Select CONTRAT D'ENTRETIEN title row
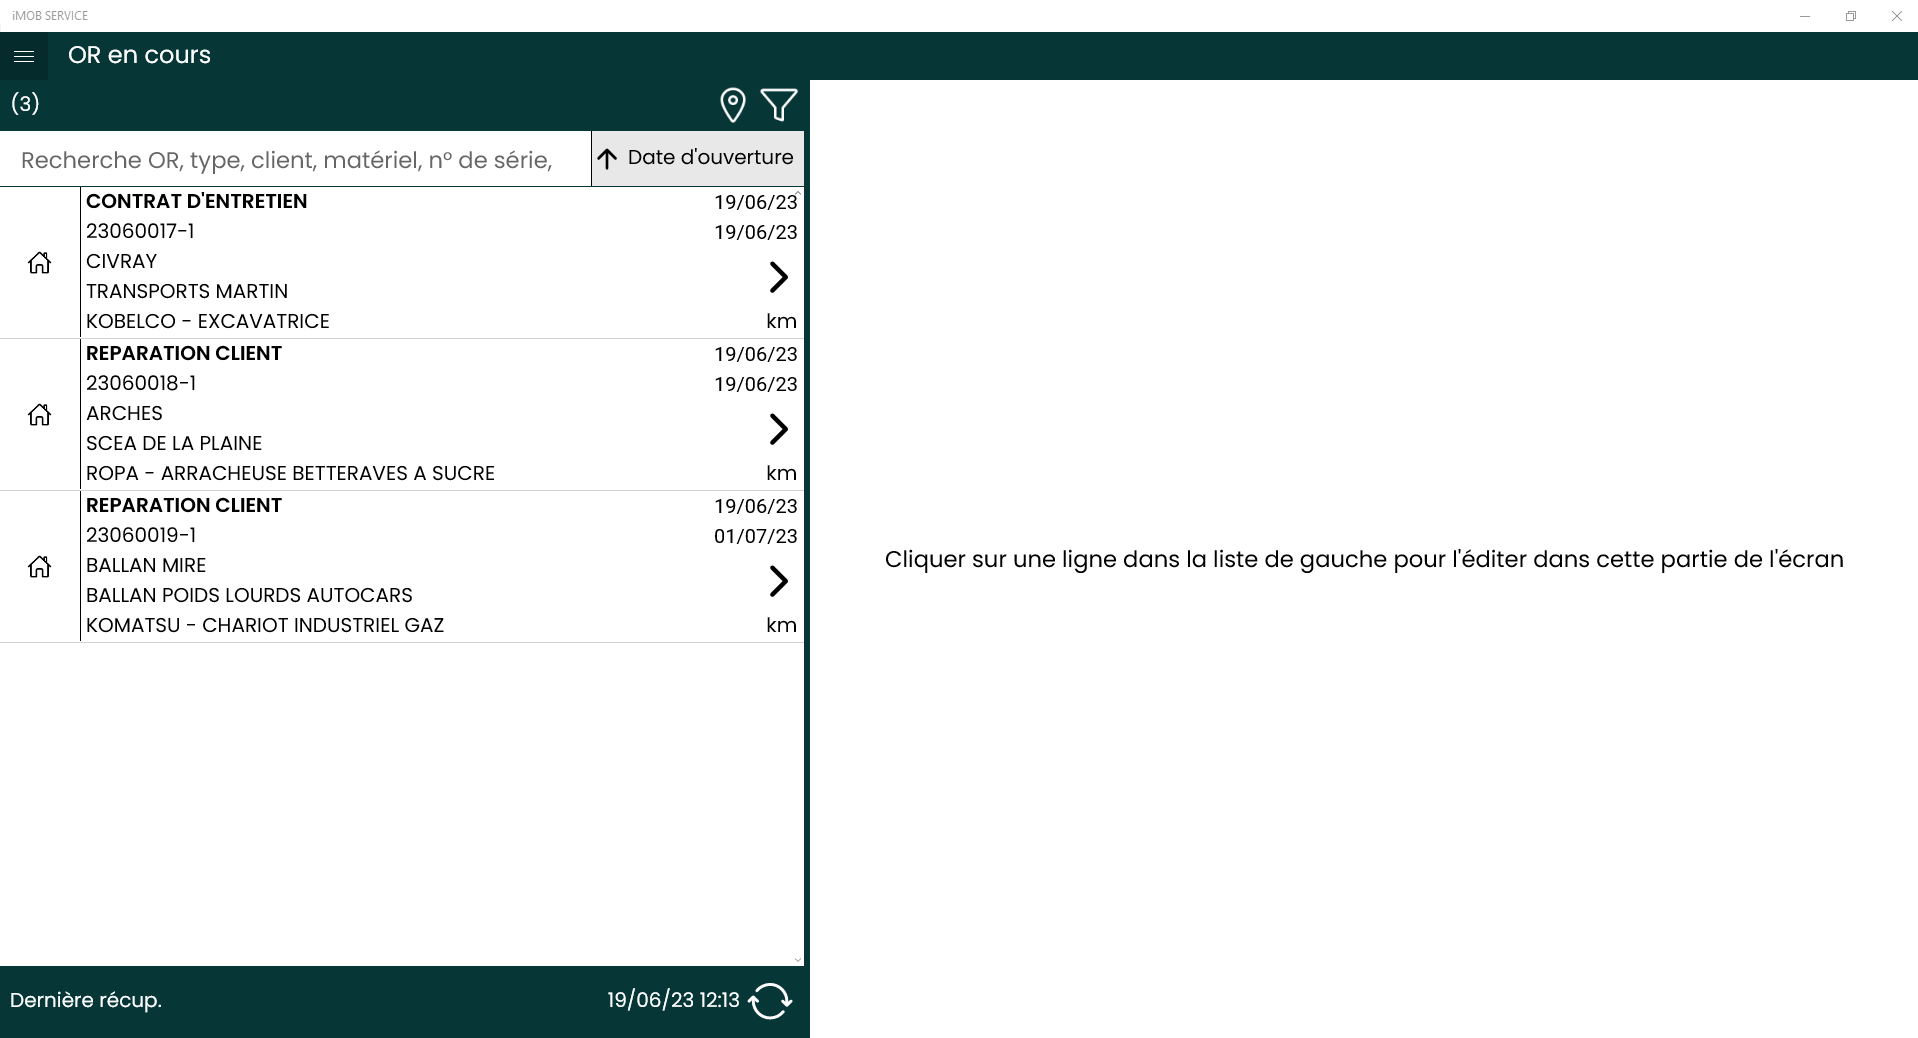The image size is (1918, 1038). point(197,201)
